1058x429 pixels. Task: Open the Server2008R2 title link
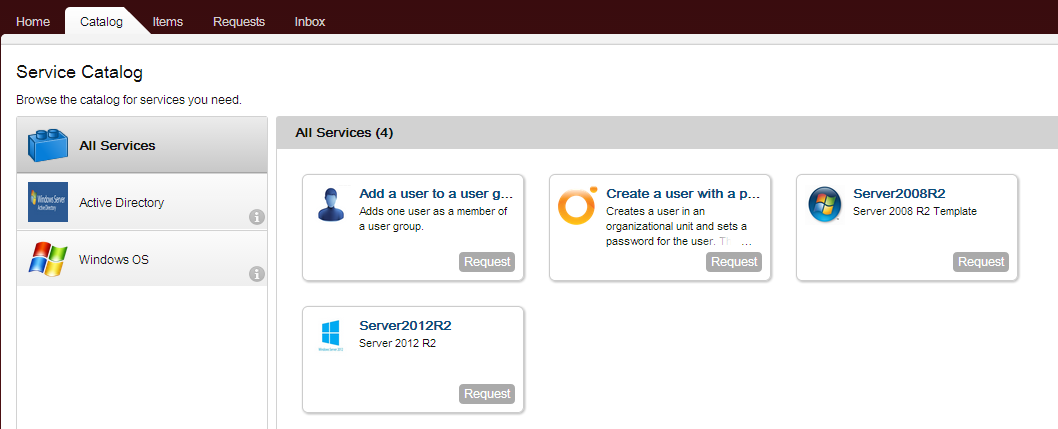(x=899, y=194)
